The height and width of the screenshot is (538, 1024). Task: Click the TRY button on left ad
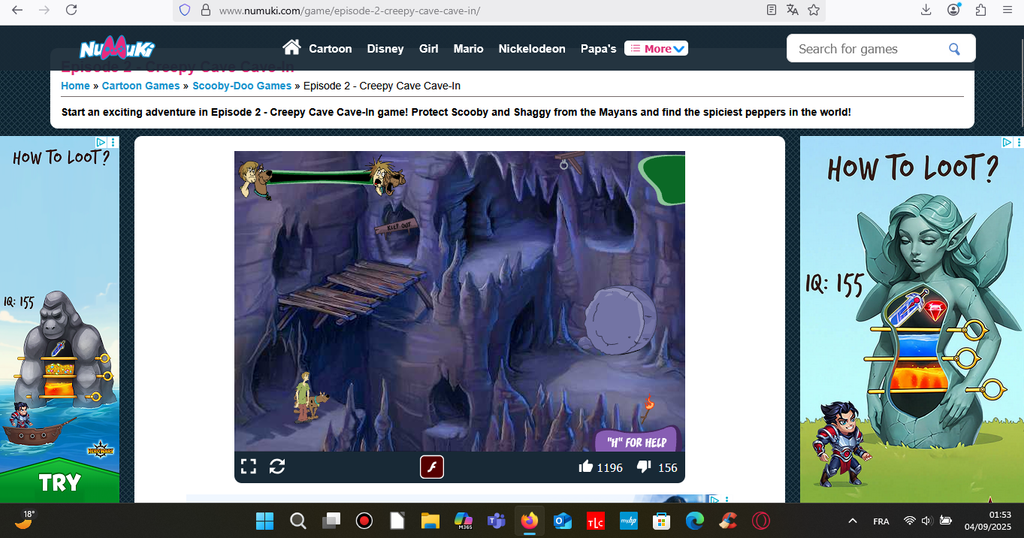point(59,483)
